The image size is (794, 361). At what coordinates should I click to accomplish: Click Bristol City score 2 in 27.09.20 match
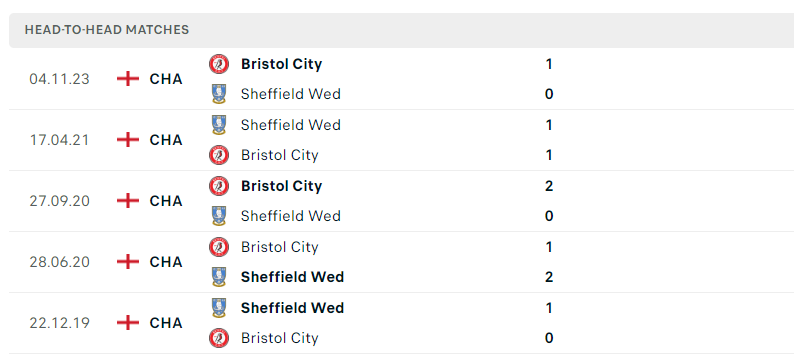coord(549,186)
